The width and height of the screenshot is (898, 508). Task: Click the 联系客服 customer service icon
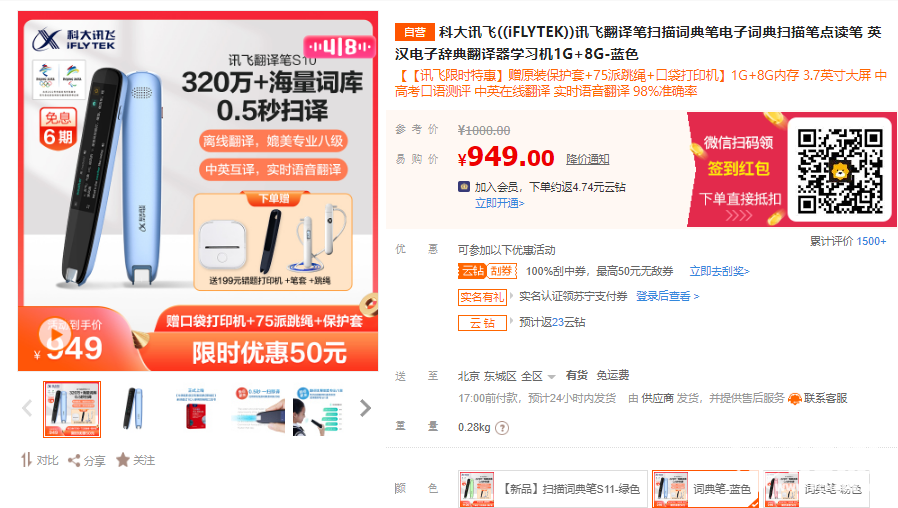point(794,399)
